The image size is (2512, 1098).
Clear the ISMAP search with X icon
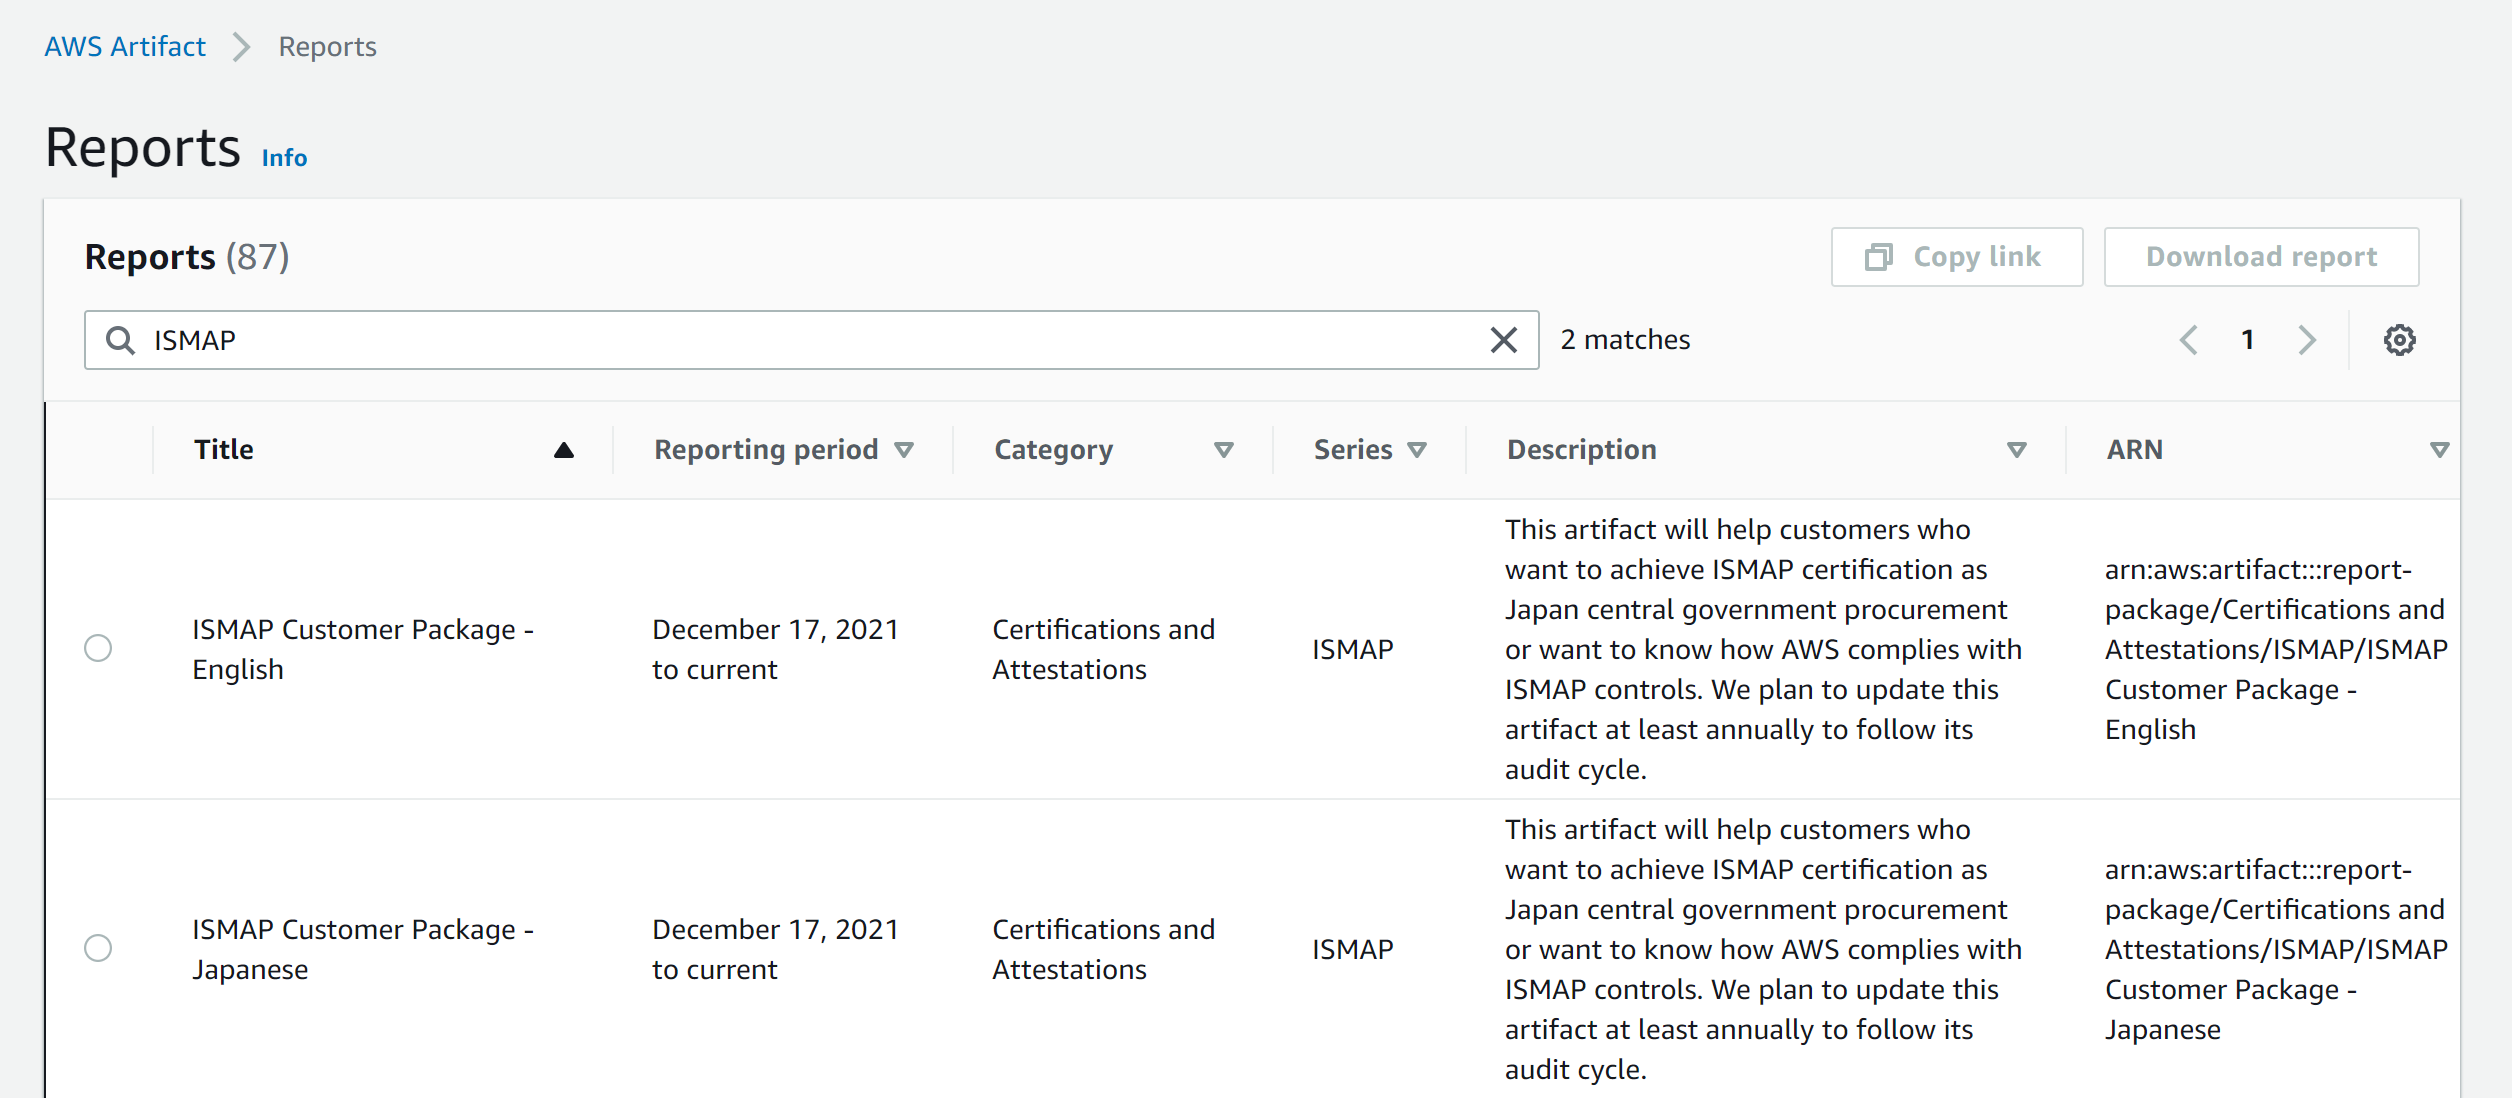[1503, 340]
